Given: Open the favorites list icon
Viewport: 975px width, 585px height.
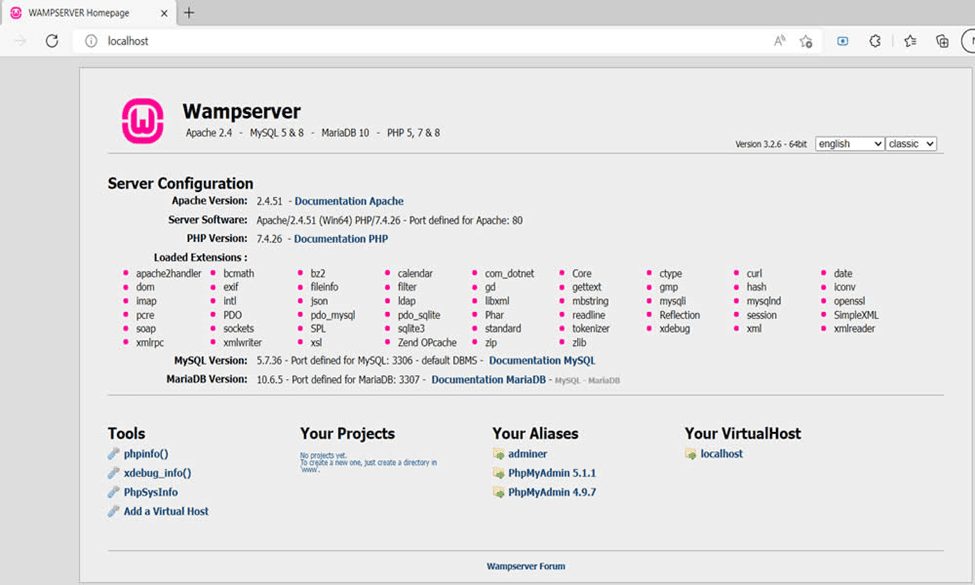Looking at the screenshot, I should (x=910, y=41).
